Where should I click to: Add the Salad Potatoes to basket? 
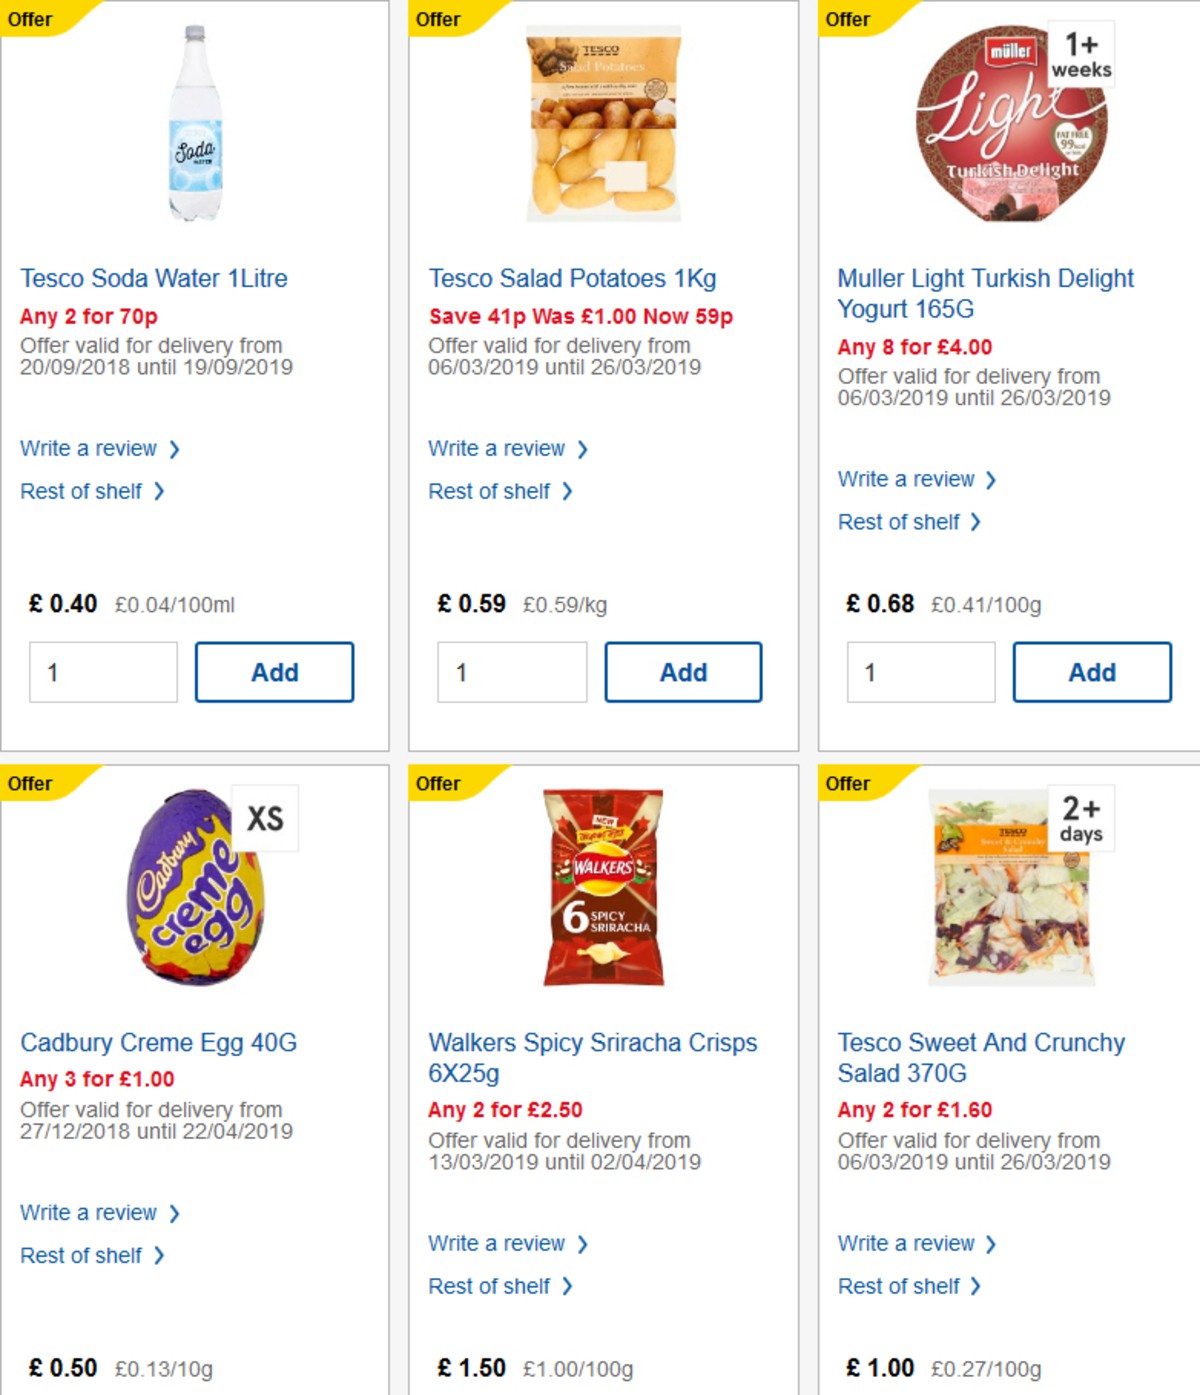[683, 672]
